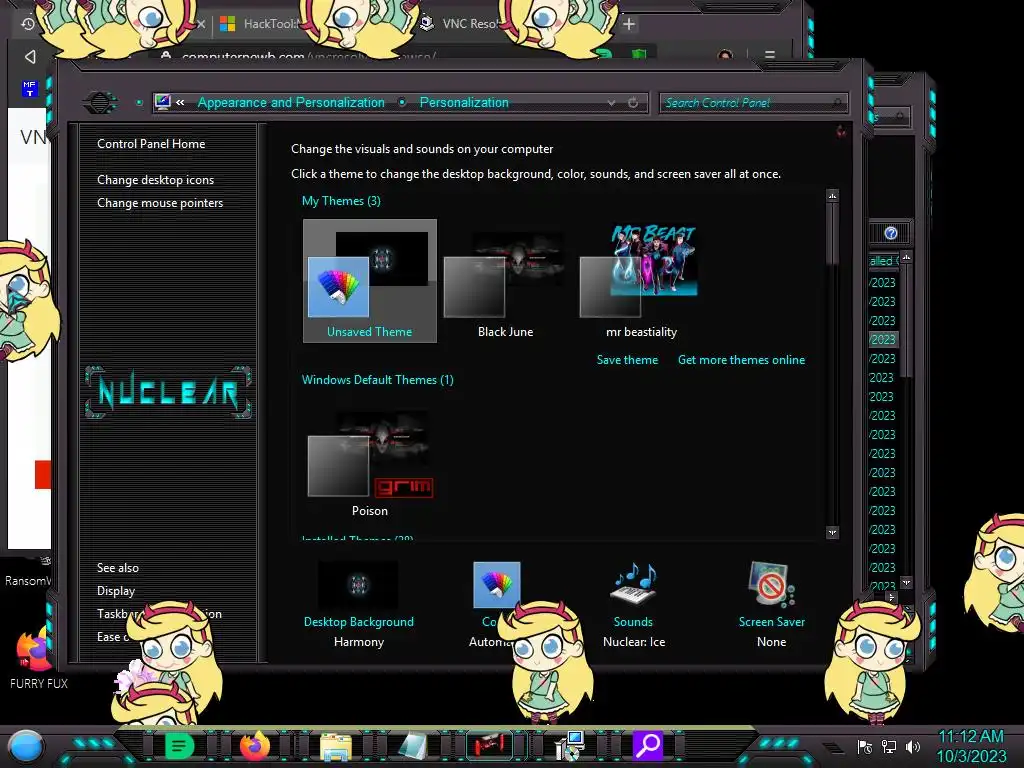Open browser history clock icon

pos(28,24)
